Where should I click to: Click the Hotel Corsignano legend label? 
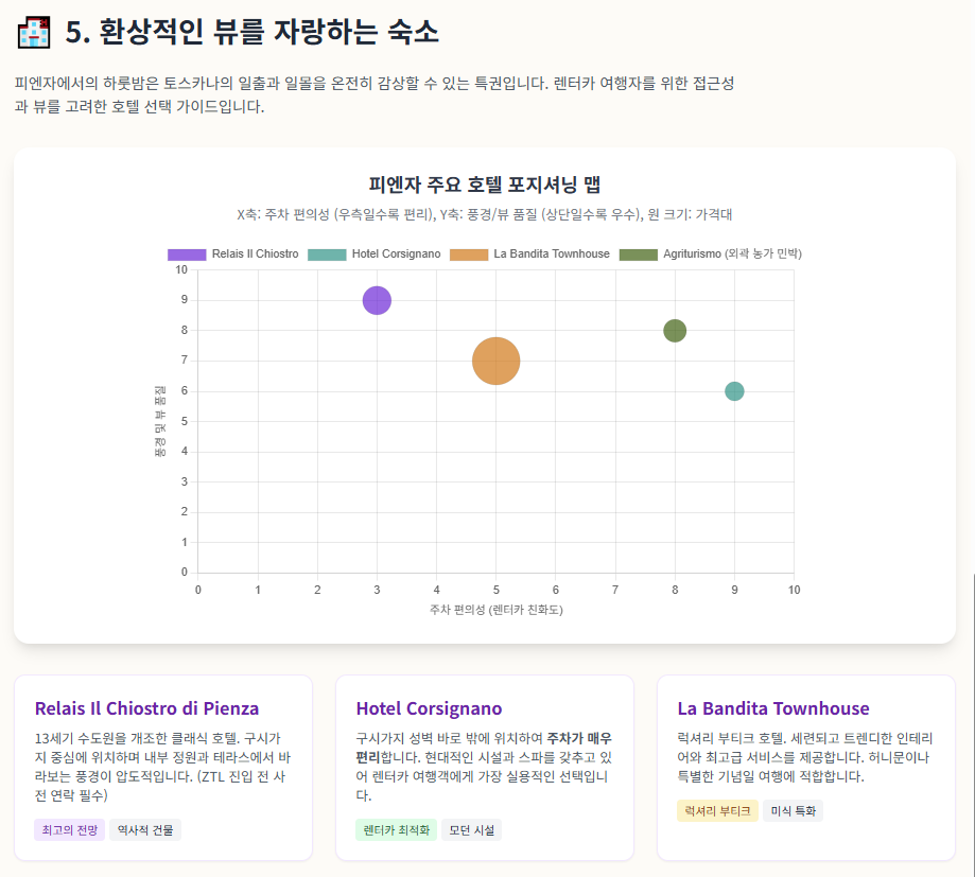point(396,254)
